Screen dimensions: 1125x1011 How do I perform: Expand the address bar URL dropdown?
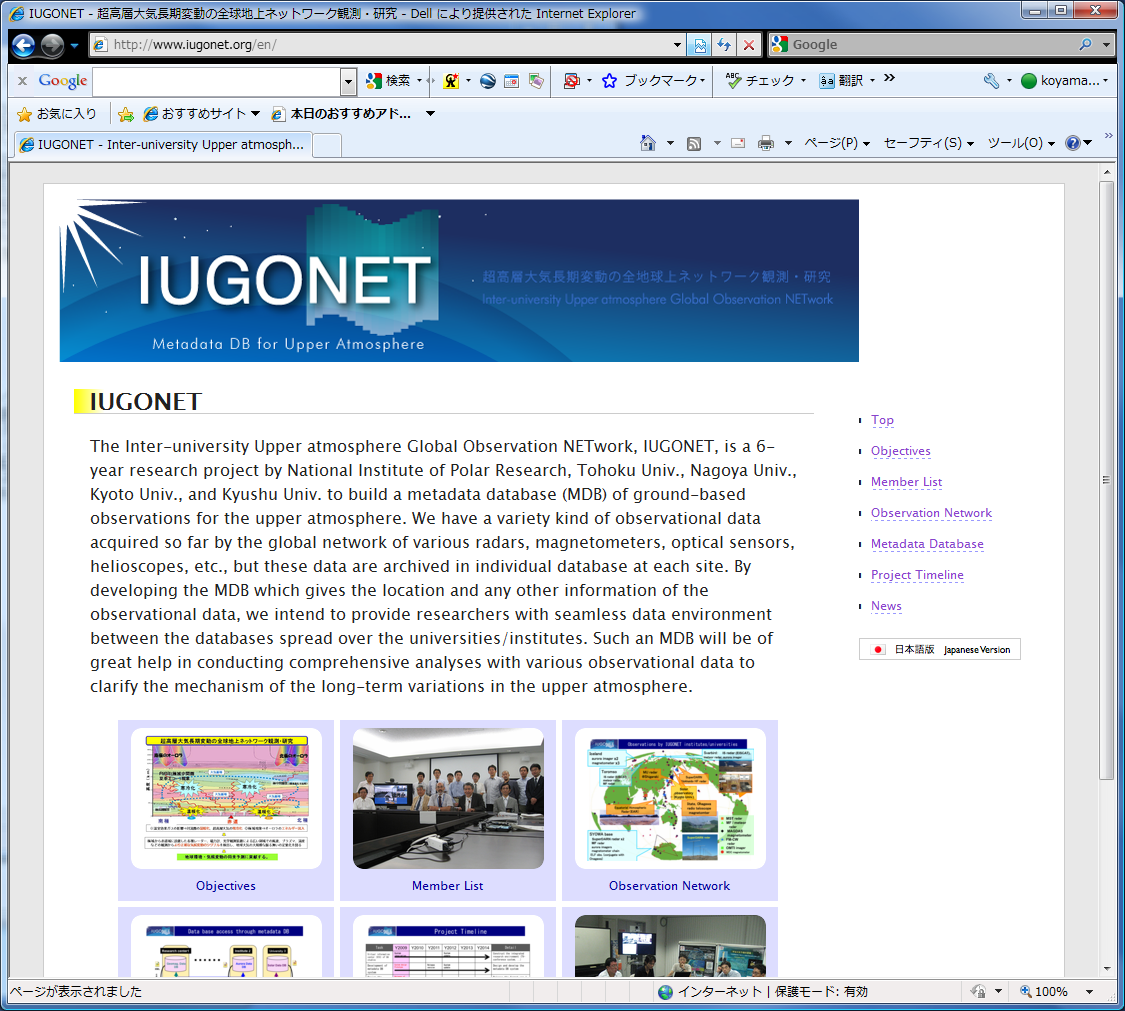pyautogui.click(x=677, y=45)
